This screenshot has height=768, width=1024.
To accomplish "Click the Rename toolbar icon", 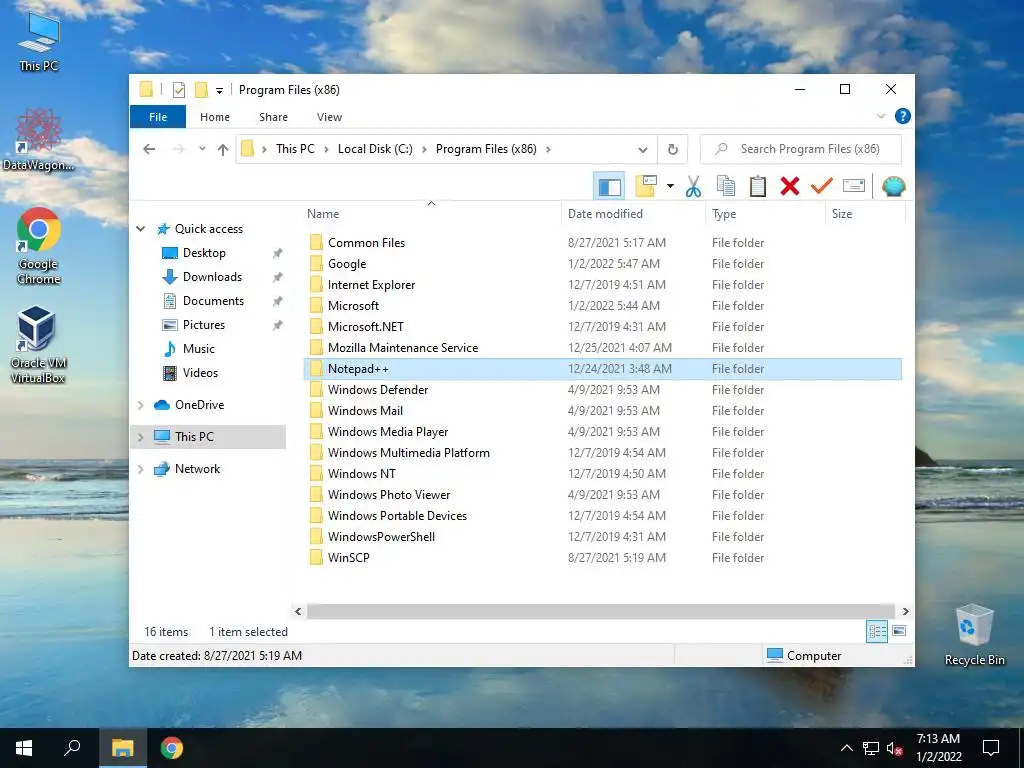I will coord(854,186).
